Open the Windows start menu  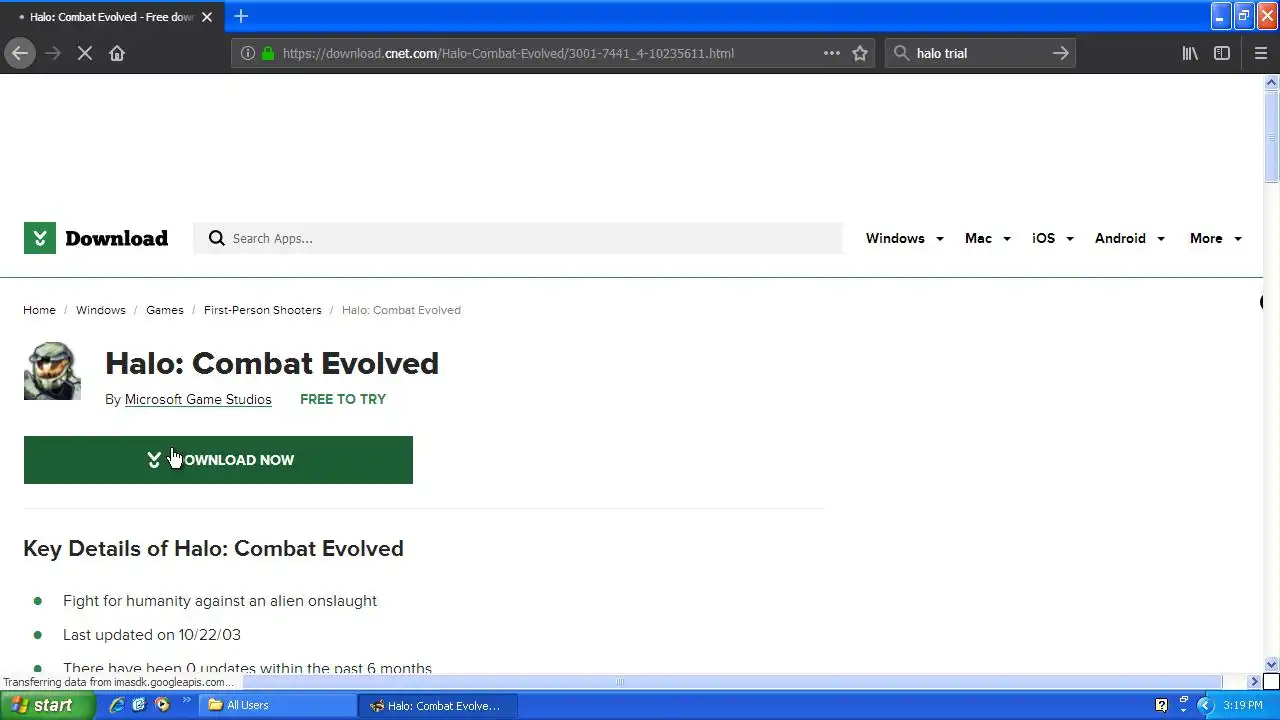[x=47, y=705]
